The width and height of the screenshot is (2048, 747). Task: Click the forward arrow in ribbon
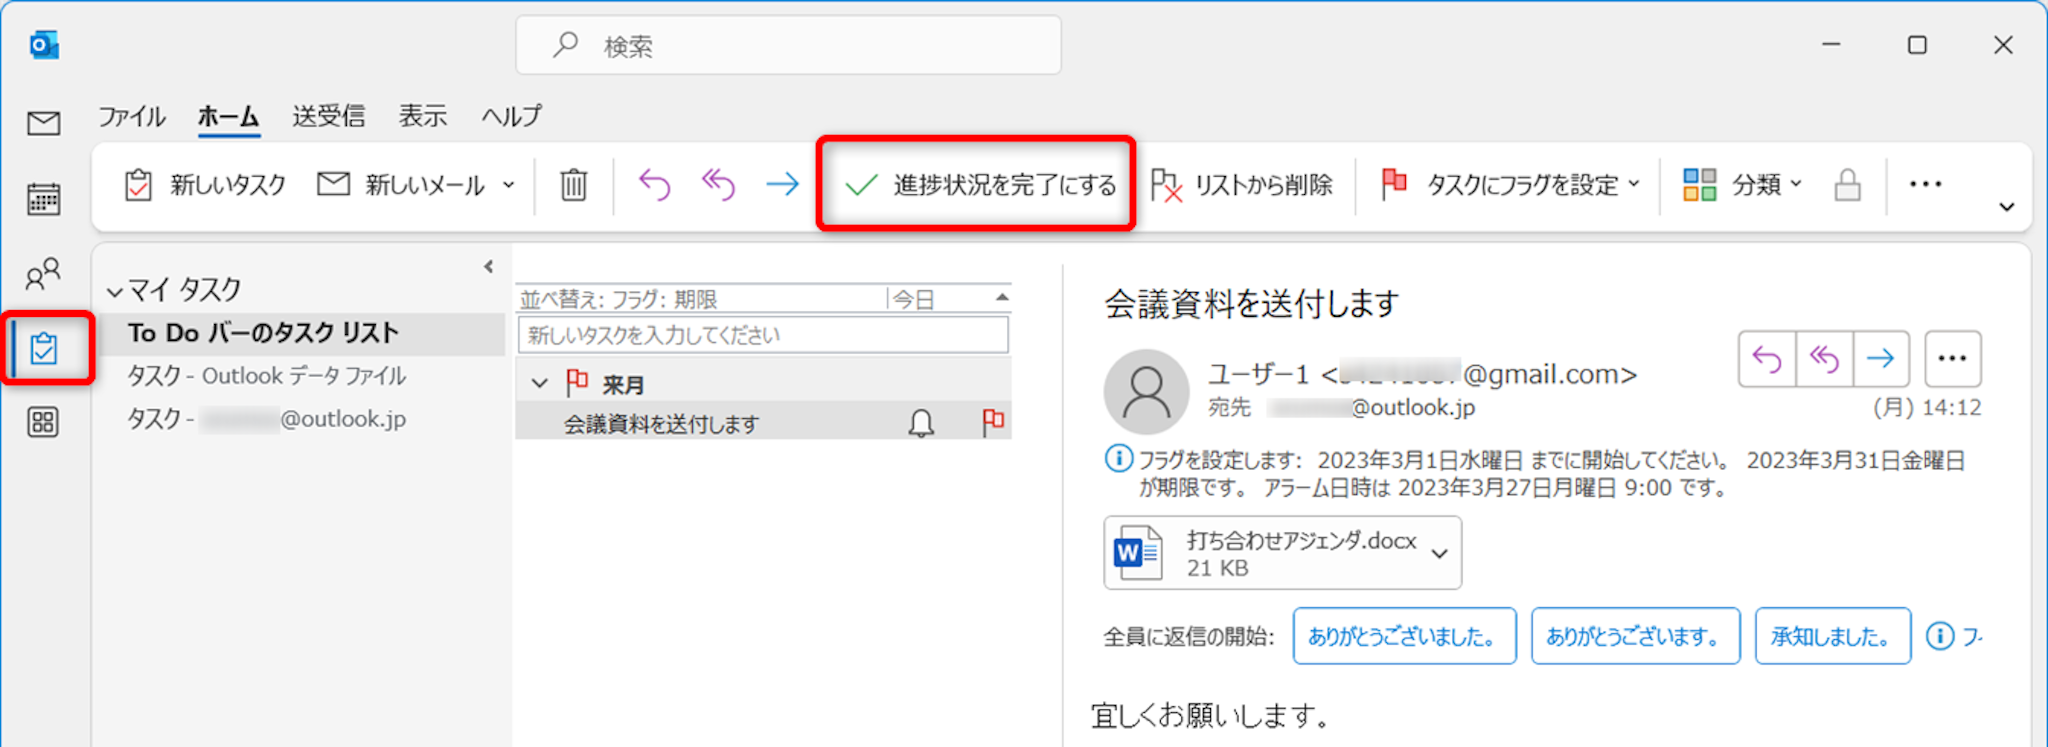pyautogui.click(x=782, y=184)
